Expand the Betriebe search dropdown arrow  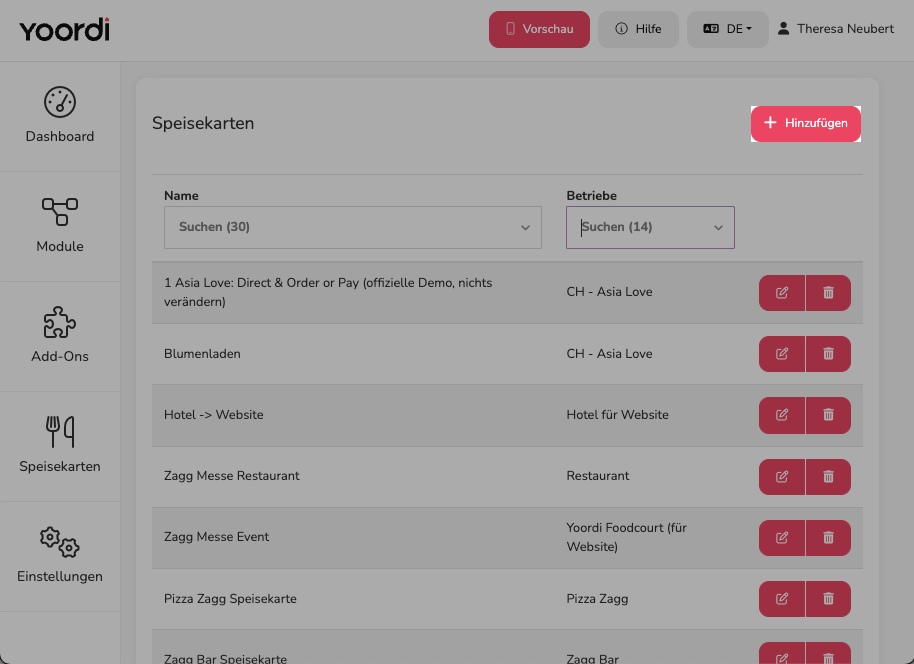coord(718,227)
